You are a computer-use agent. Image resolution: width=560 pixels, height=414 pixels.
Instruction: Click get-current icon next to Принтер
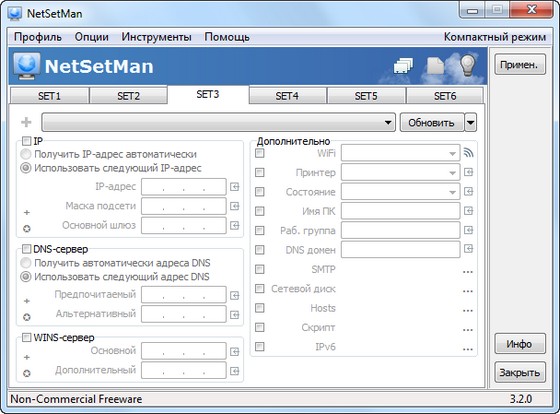(468, 173)
